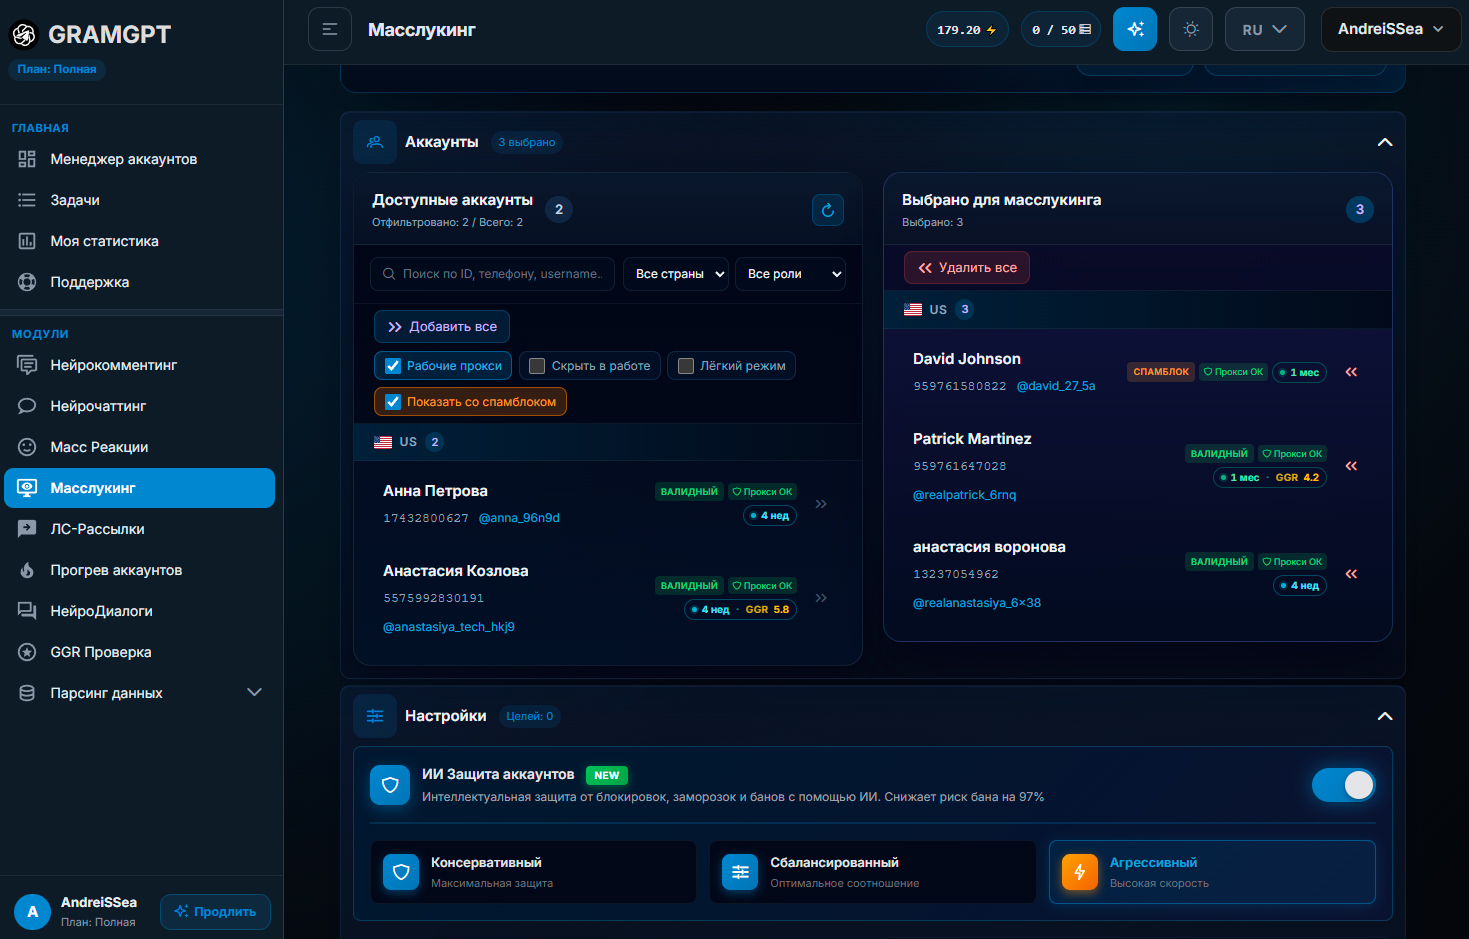Enable the Лёгкий режим checkbox
1469x939 pixels.
pyautogui.click(x=686, y=366)
